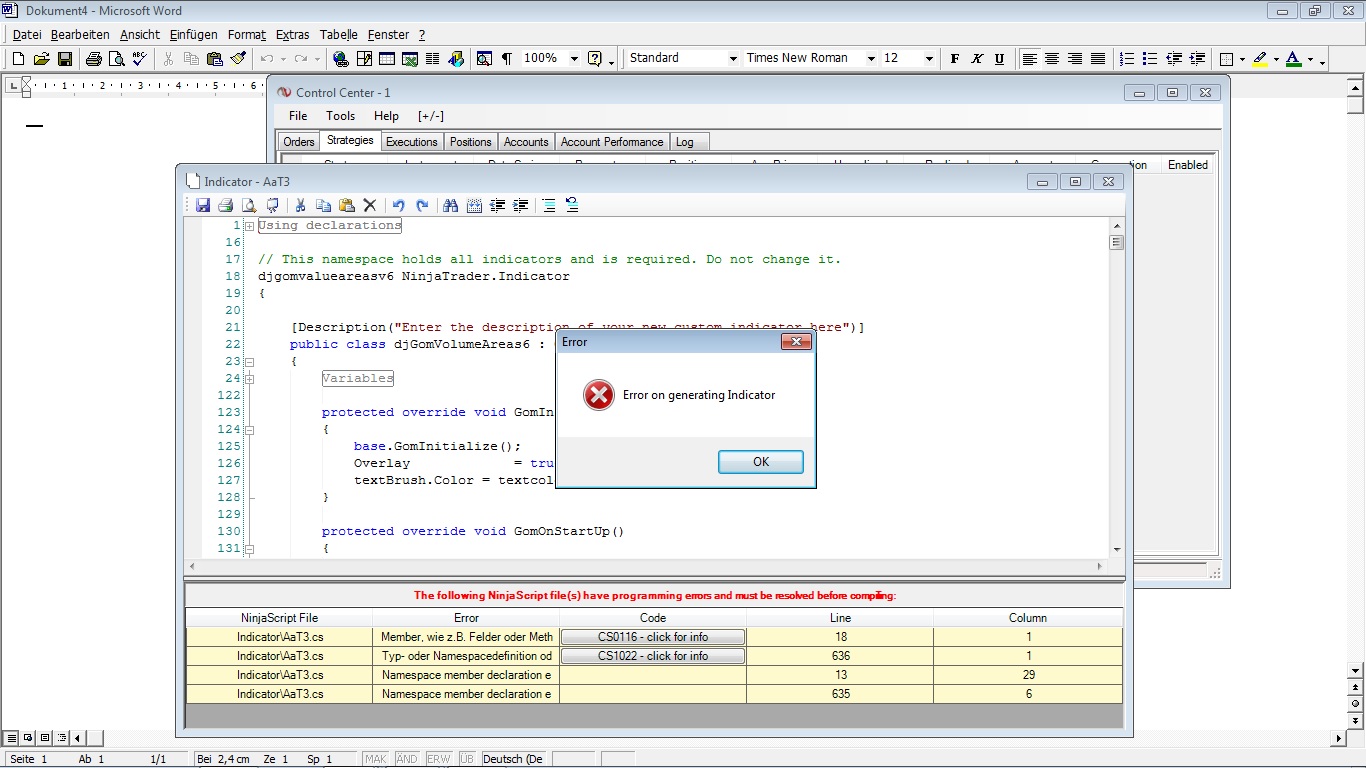Click Format Painter brush in Word

coord(238,59)
